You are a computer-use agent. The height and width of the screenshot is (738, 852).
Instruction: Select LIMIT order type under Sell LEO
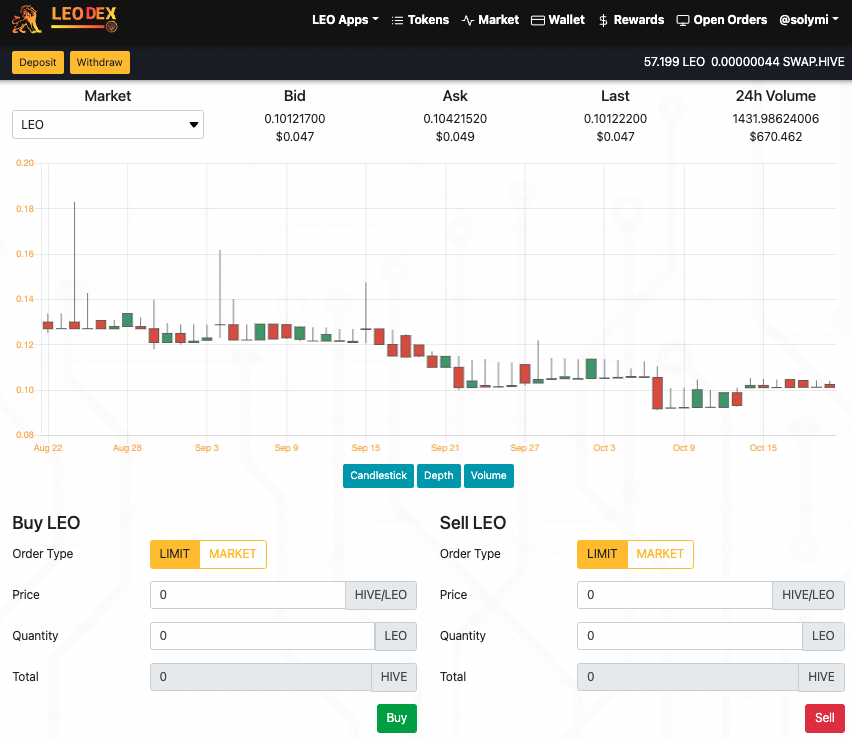point(602,554)
